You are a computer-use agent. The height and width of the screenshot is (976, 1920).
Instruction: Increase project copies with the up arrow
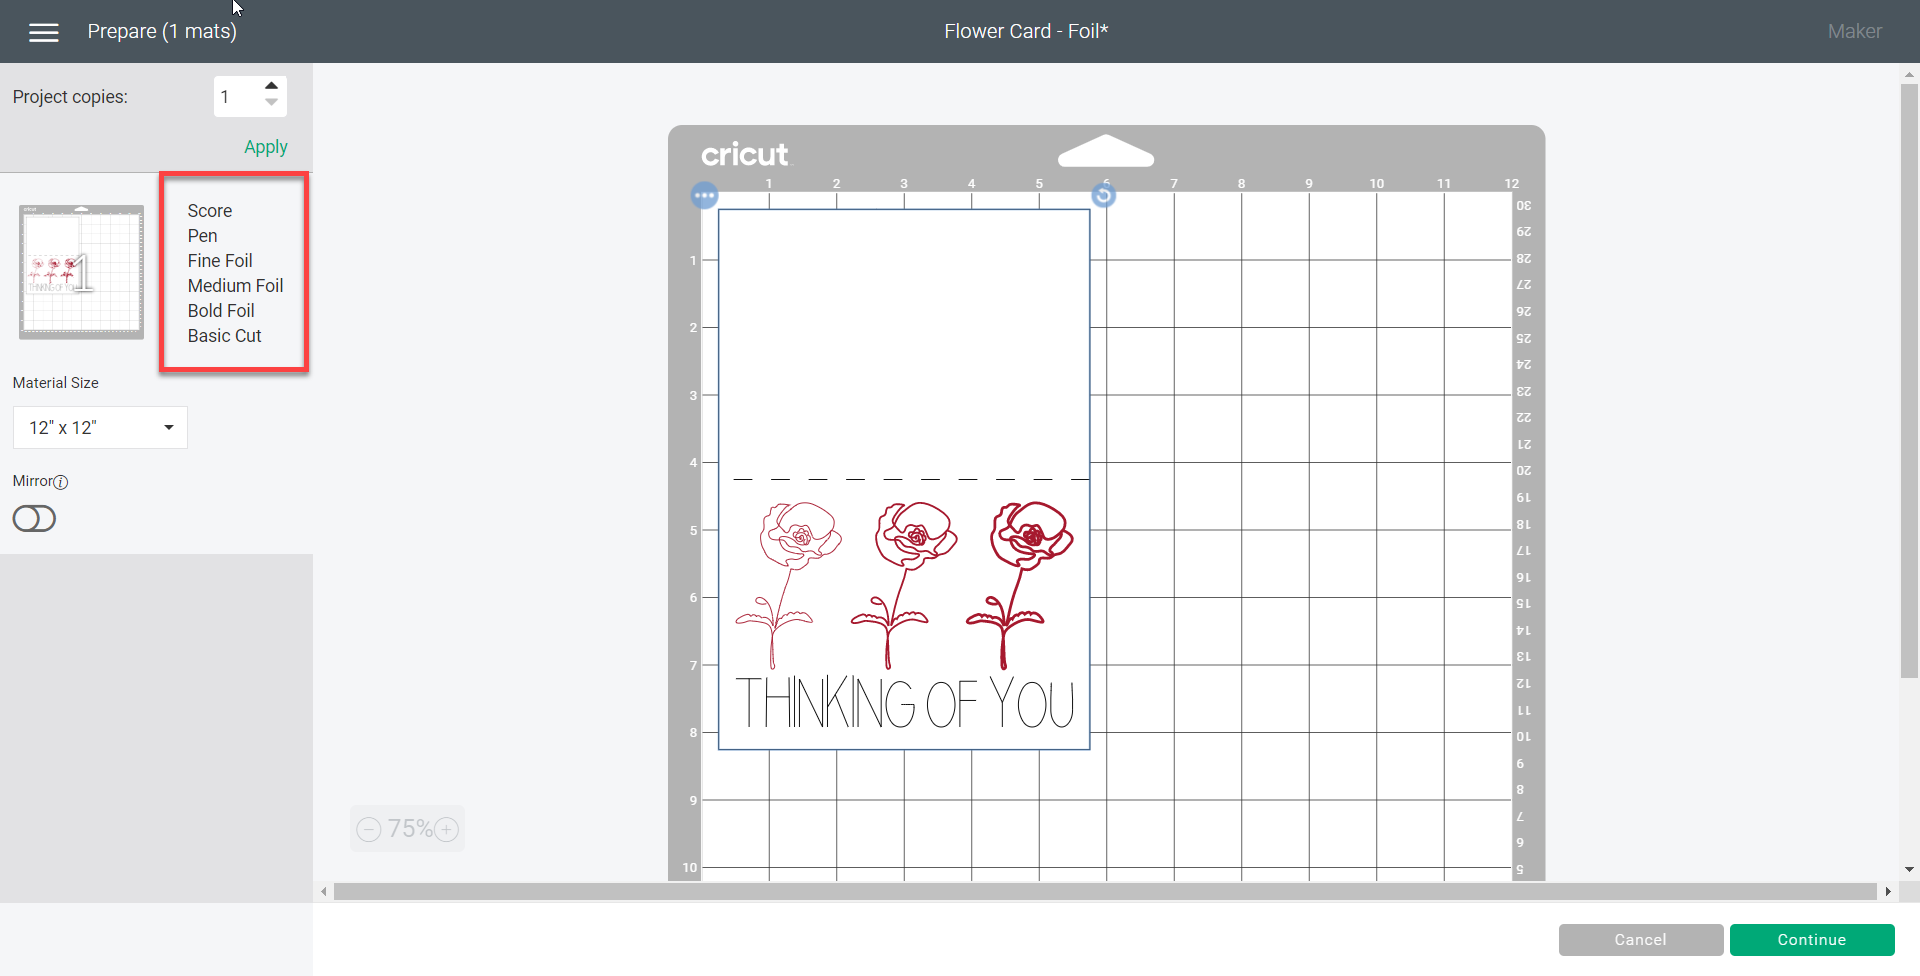272,85
